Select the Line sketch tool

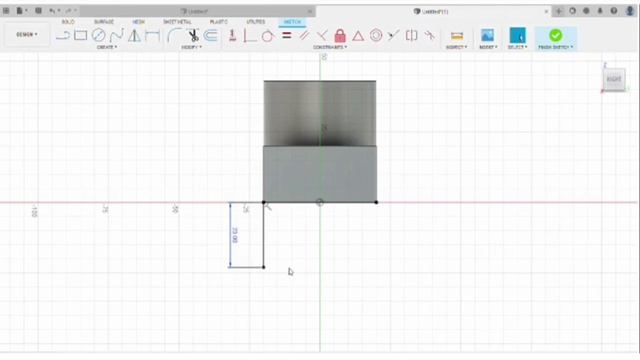pyautogui.click(x=63, y=36)
